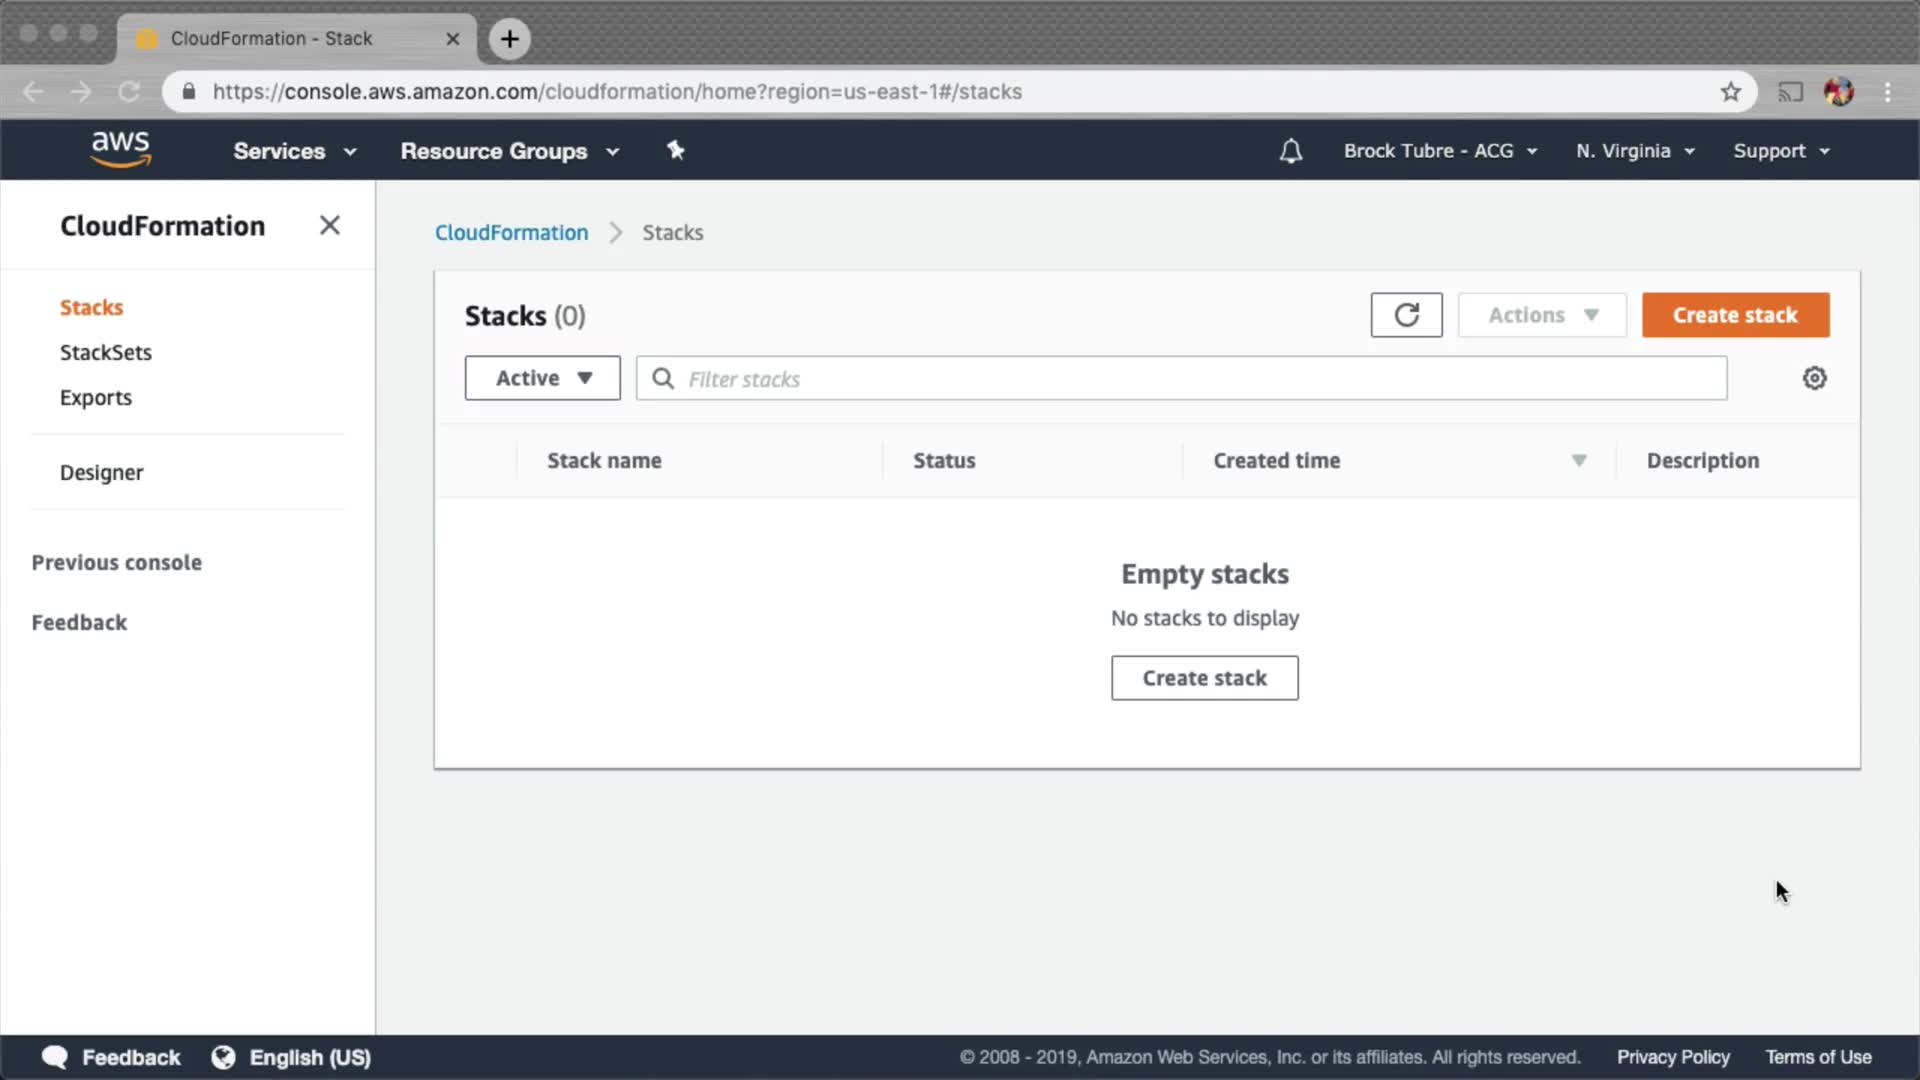Click the pin shortcuts icon in navbar
The height and width of the screenshot is (1080, 1920).
[676, 150]
